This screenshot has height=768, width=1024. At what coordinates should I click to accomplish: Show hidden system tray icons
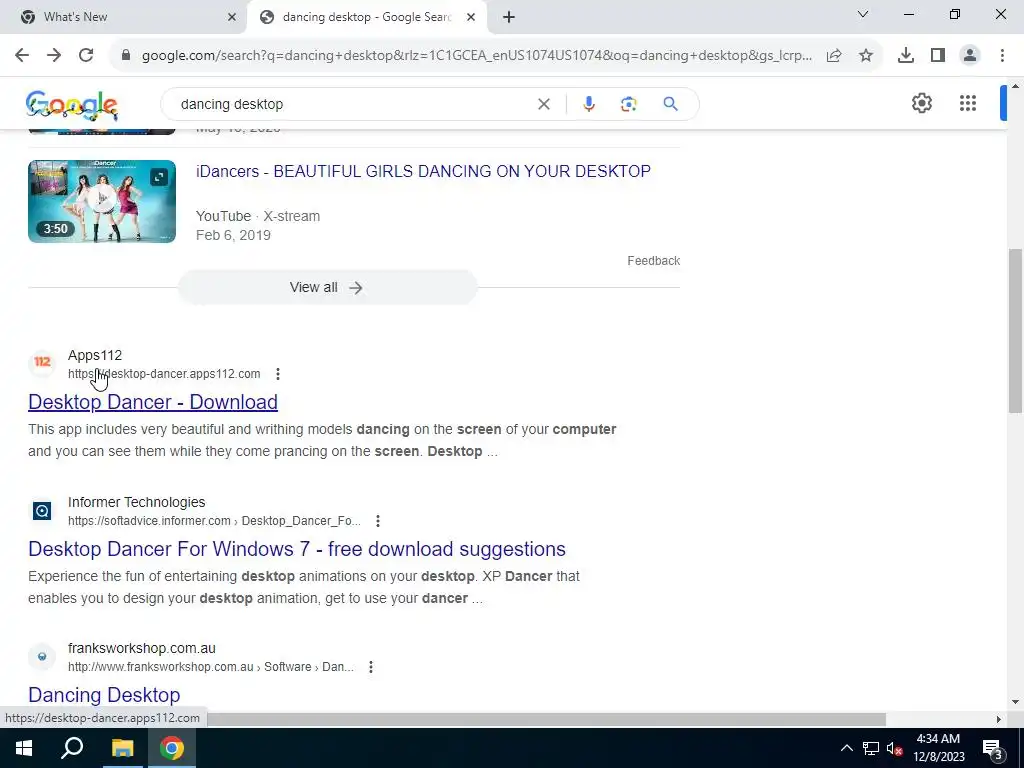click(846, 748)
